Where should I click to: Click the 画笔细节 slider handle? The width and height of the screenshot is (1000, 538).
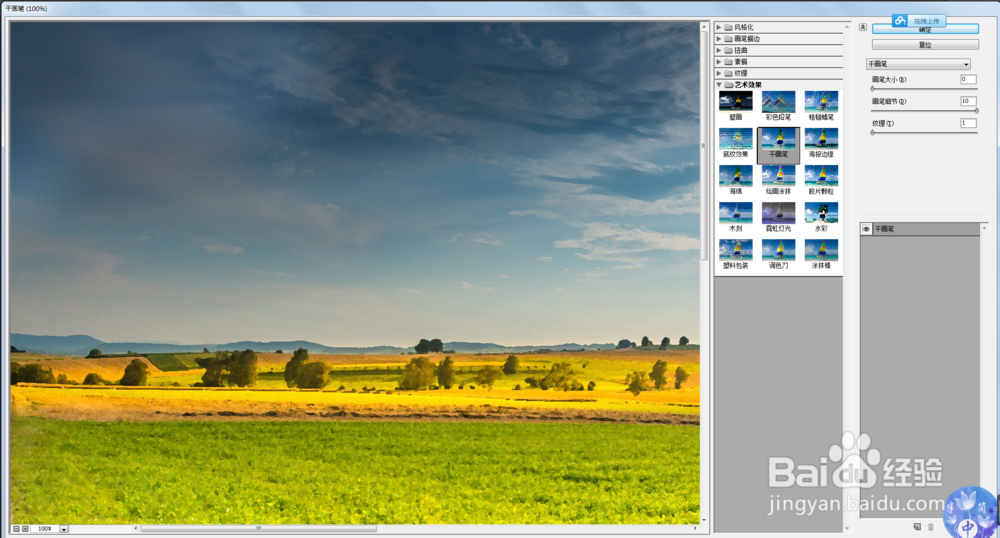pos(976,110)
